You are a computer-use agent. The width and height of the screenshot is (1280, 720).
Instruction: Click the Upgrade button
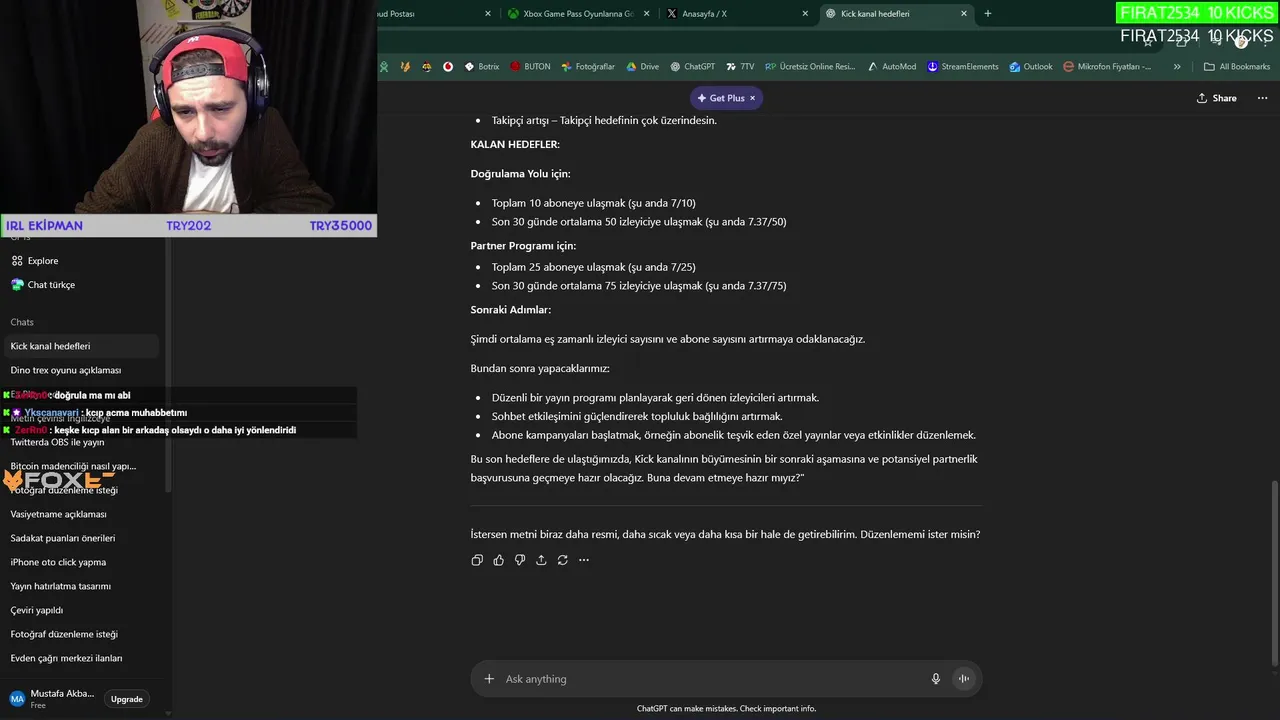tap(127, 699)
